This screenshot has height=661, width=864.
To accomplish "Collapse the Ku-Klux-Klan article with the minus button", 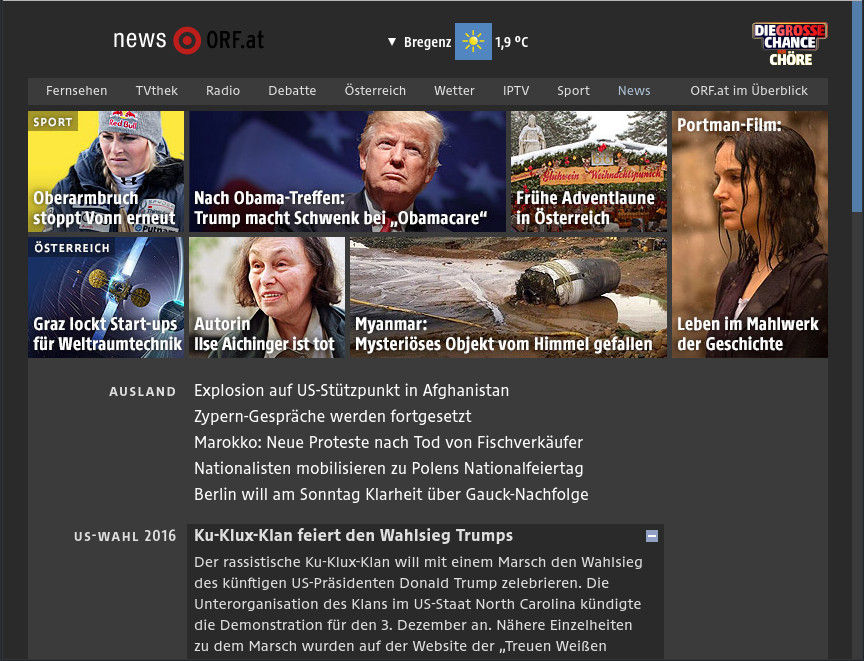I will pyautogui.click(x=652, y=536).
